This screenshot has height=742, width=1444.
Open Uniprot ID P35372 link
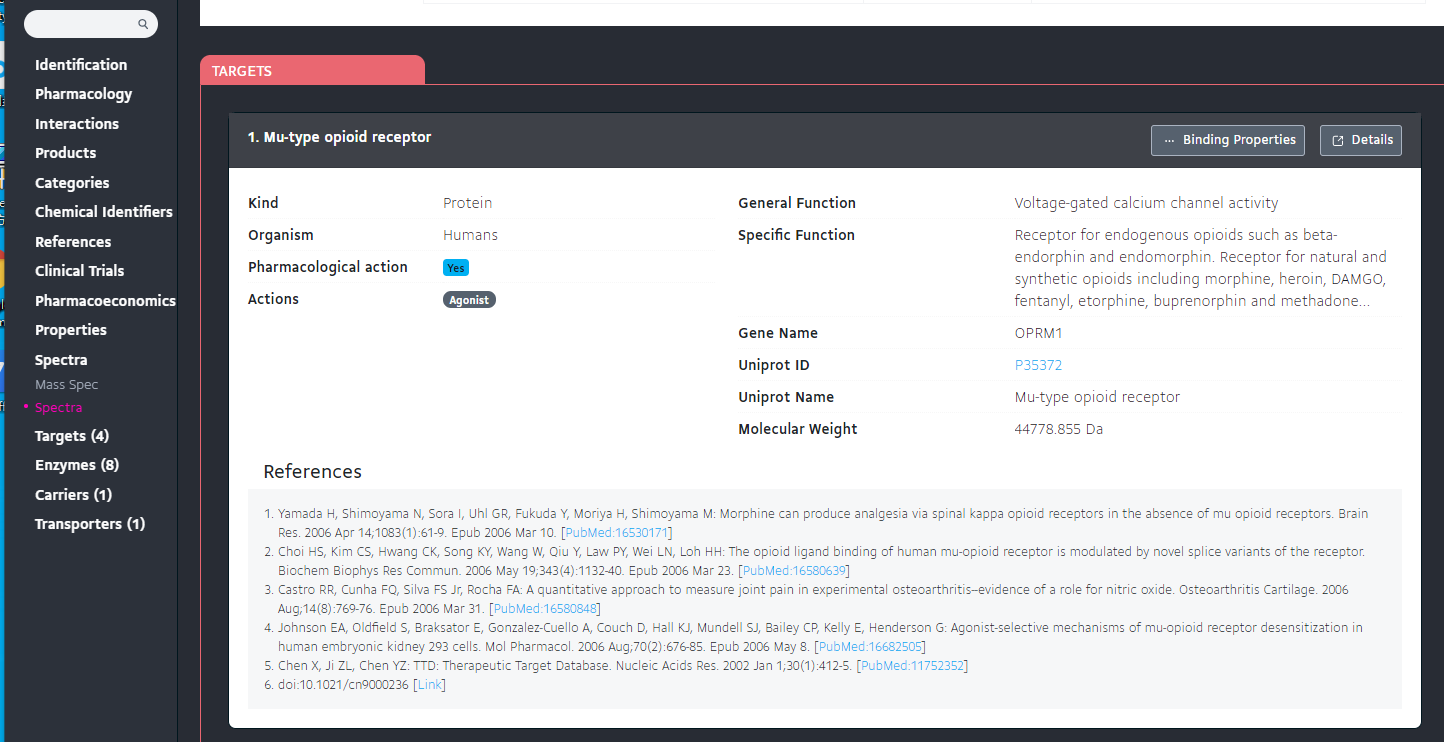[x=1038, y=365]
